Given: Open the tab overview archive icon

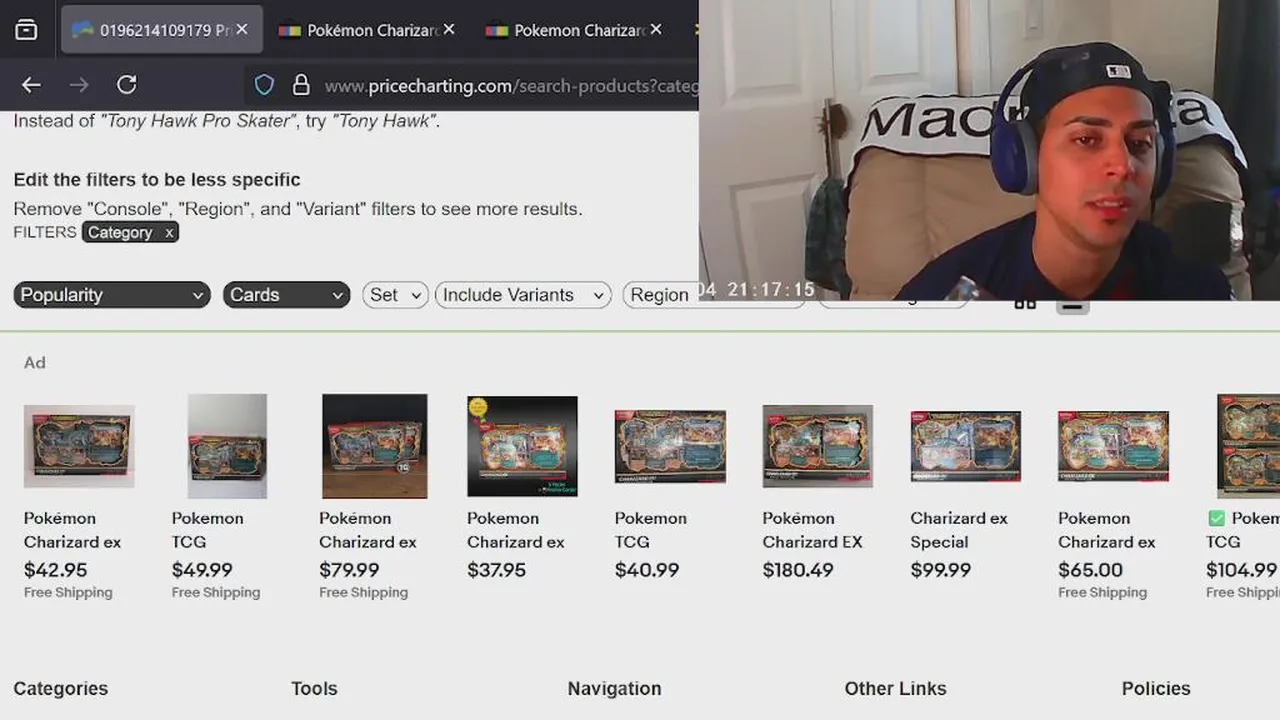Looking at the screenshot, I should tap(27, 30).
